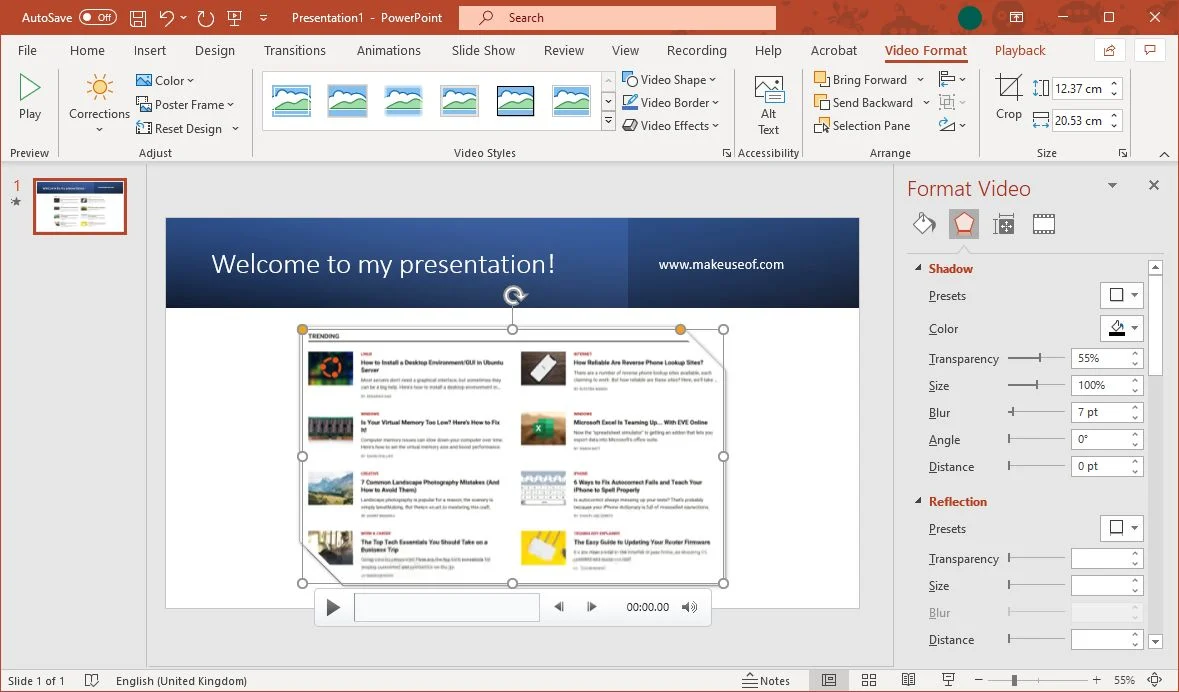Click the Selection Pane button
Viewport: 1179px width, 692px height.
[862, 126]
